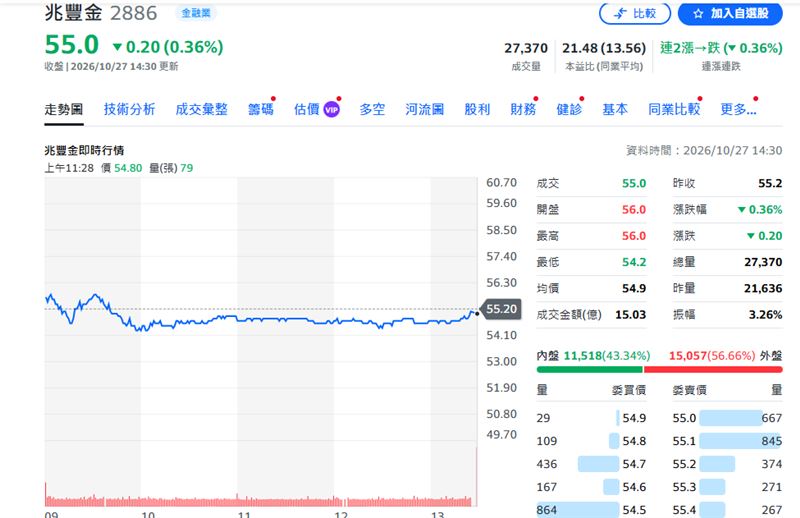Image resolution: width=800 pixels, height=518 pixels.
Task: Add stock via 加入自選股 button
Action: click(x=730, y=13)
